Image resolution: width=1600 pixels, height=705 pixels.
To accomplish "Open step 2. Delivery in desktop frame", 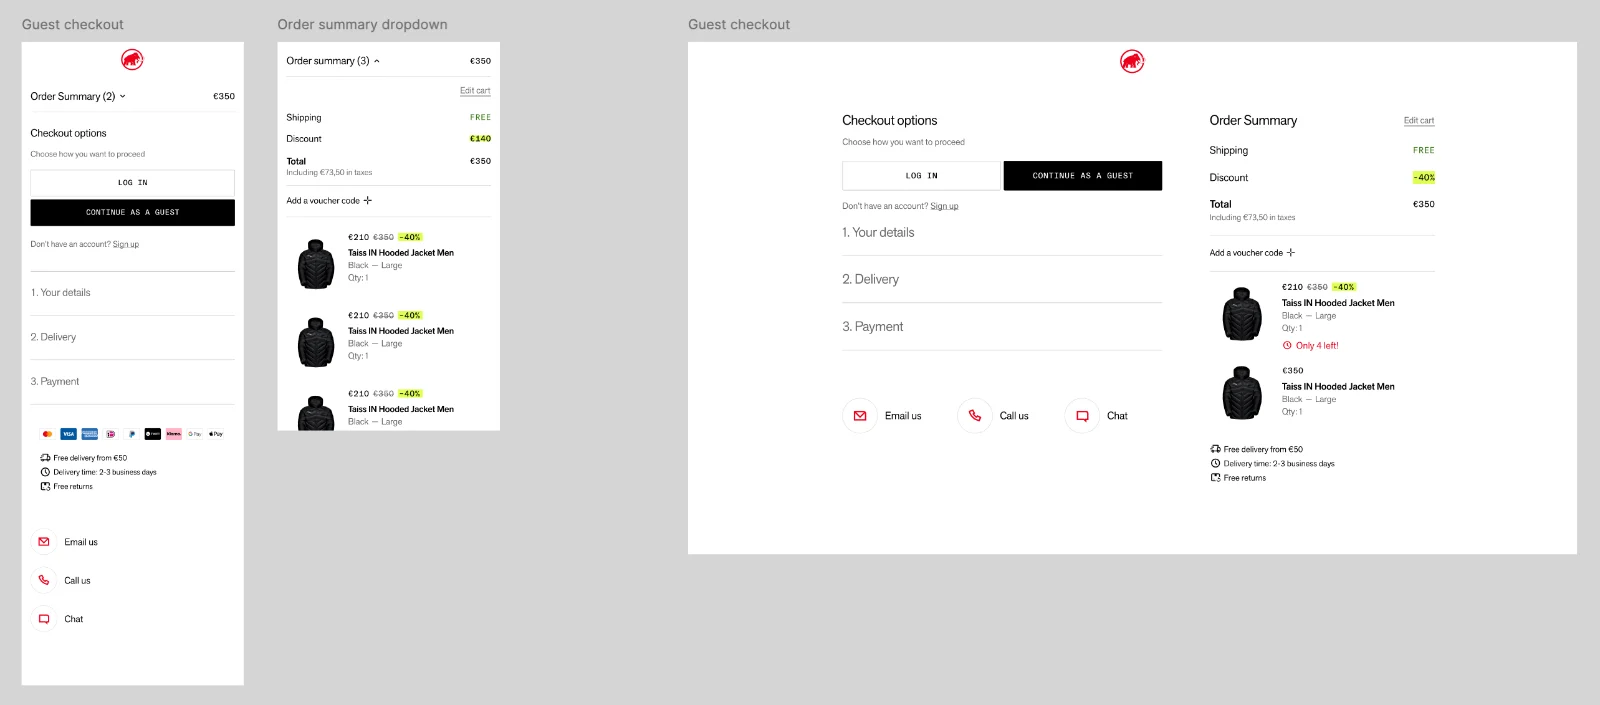I will coord(1002,279).
